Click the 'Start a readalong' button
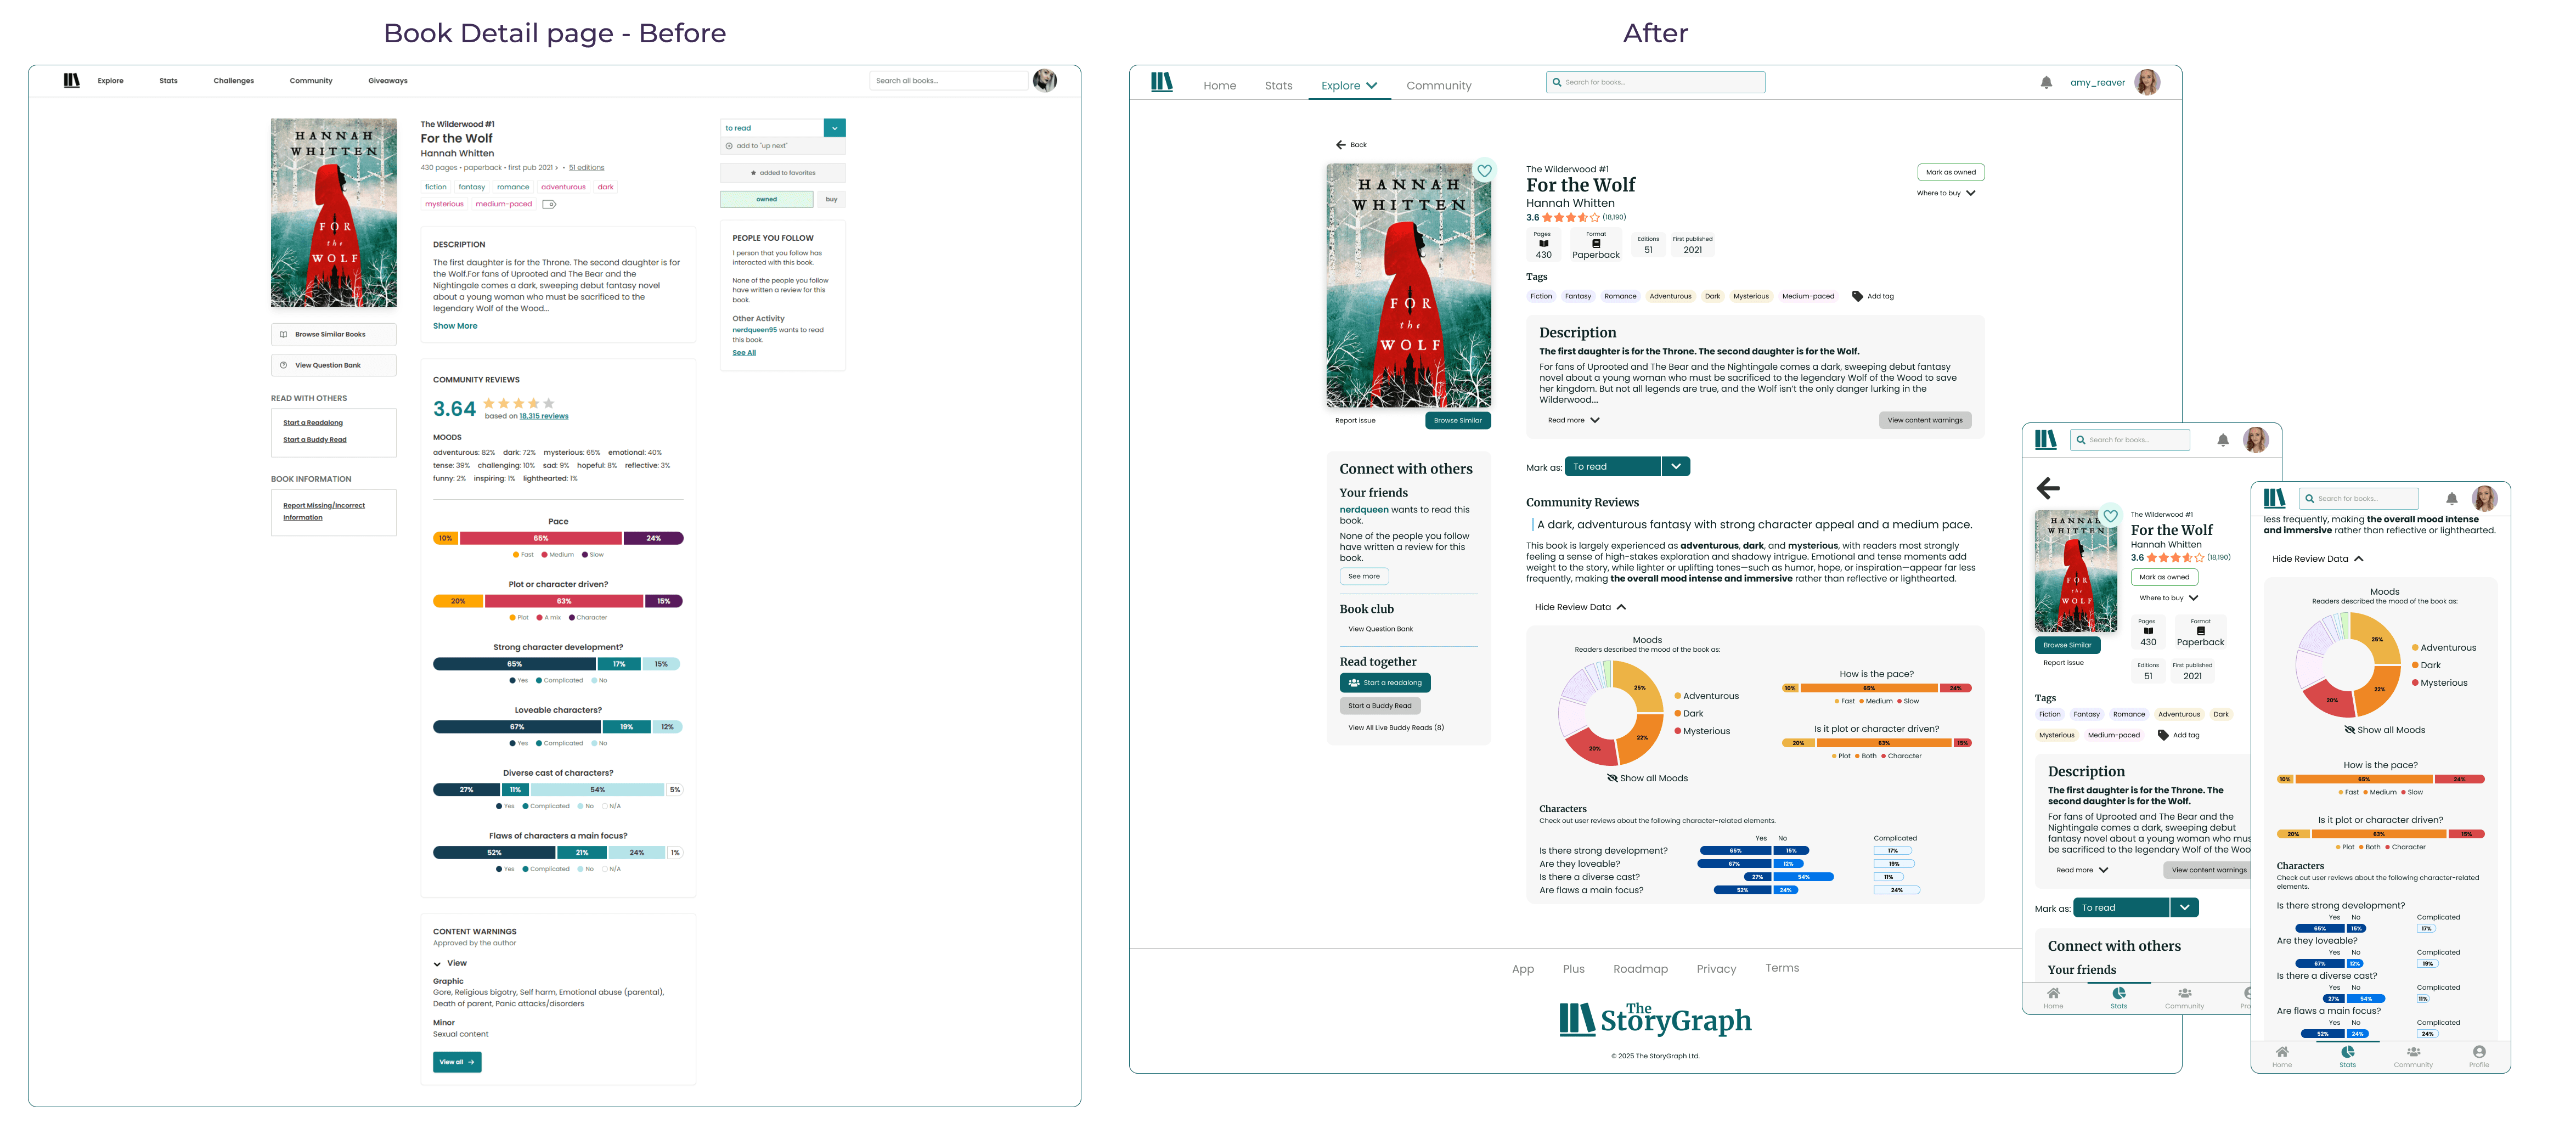 (1385, 683)
